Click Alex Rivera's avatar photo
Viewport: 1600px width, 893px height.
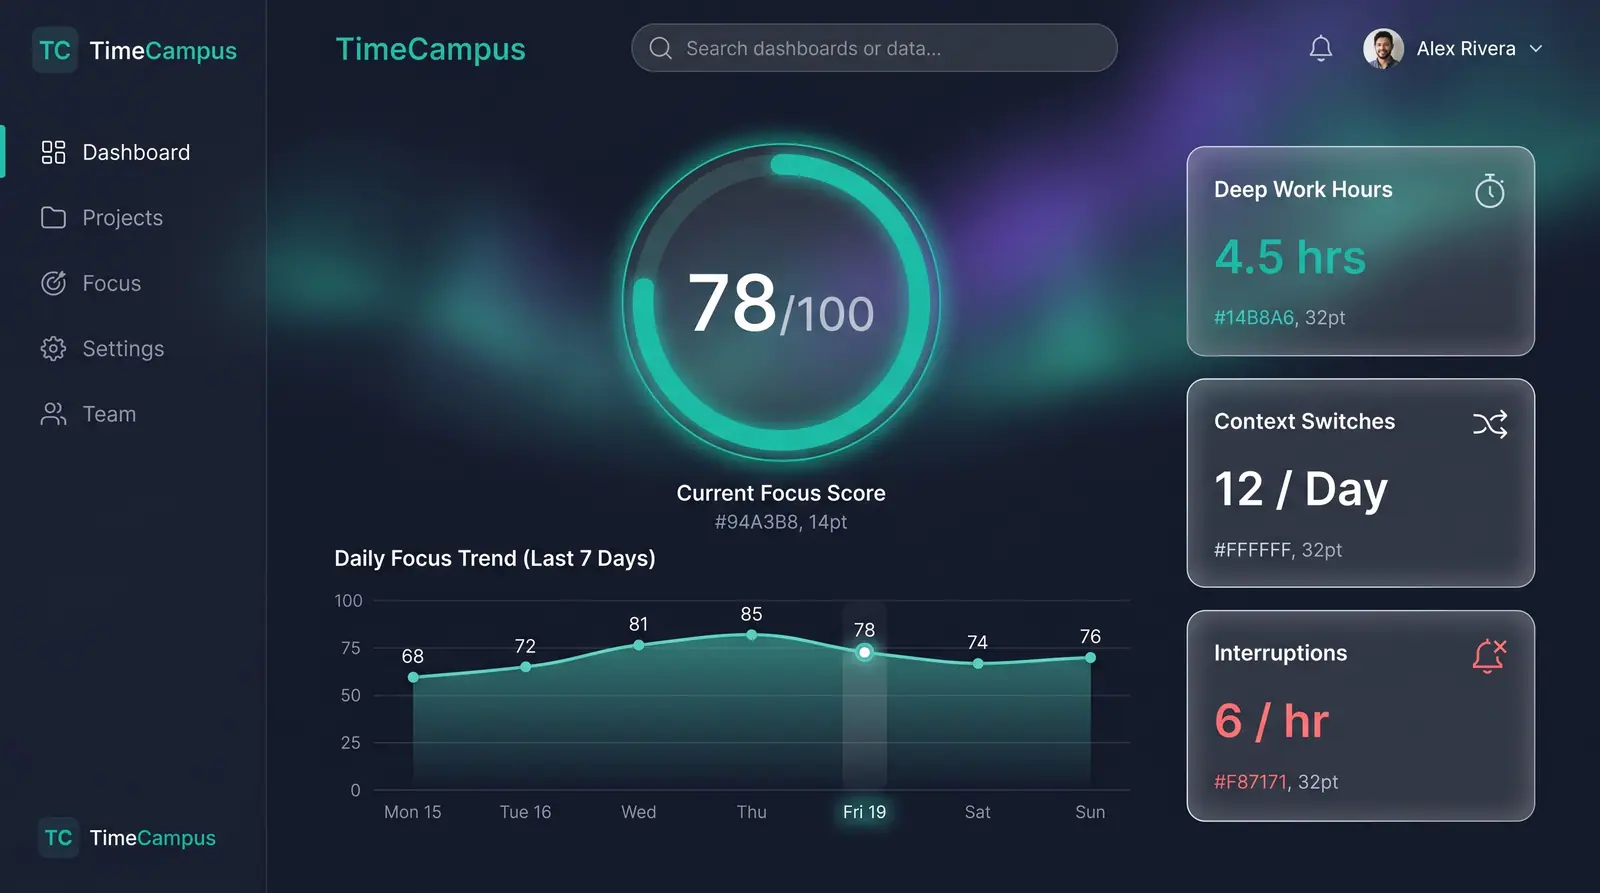1383,48
